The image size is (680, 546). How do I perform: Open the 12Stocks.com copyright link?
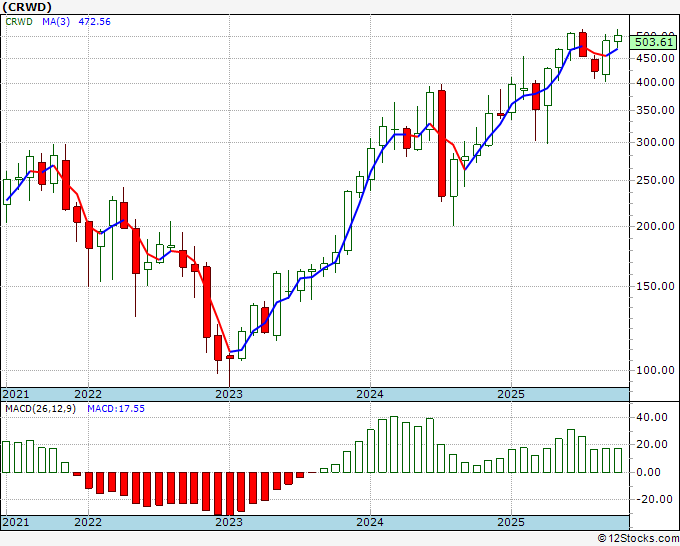point(638,539)
